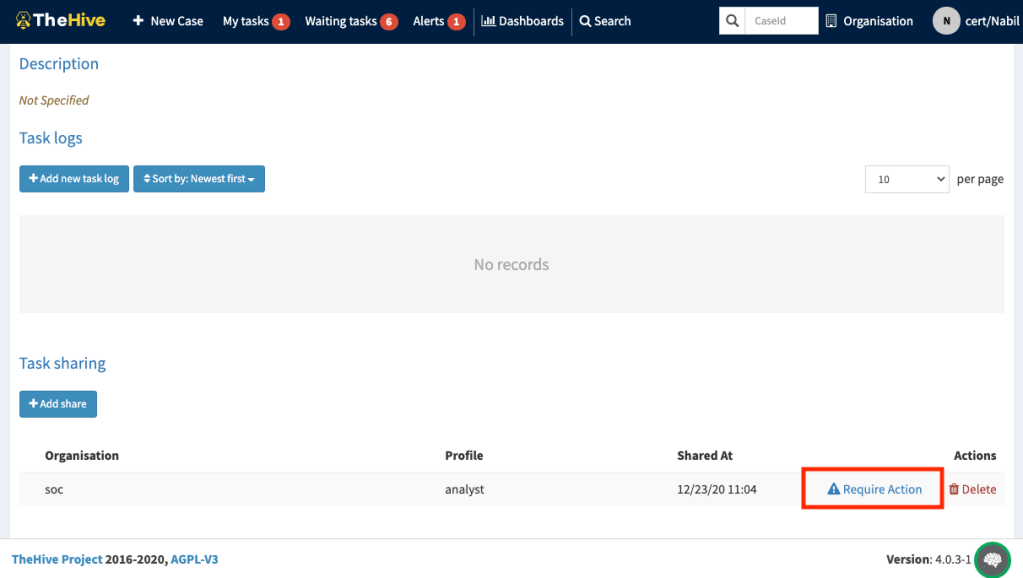Expand the per page count selector
Viewport: 1023px width, 578px height.
click(906, 179)
